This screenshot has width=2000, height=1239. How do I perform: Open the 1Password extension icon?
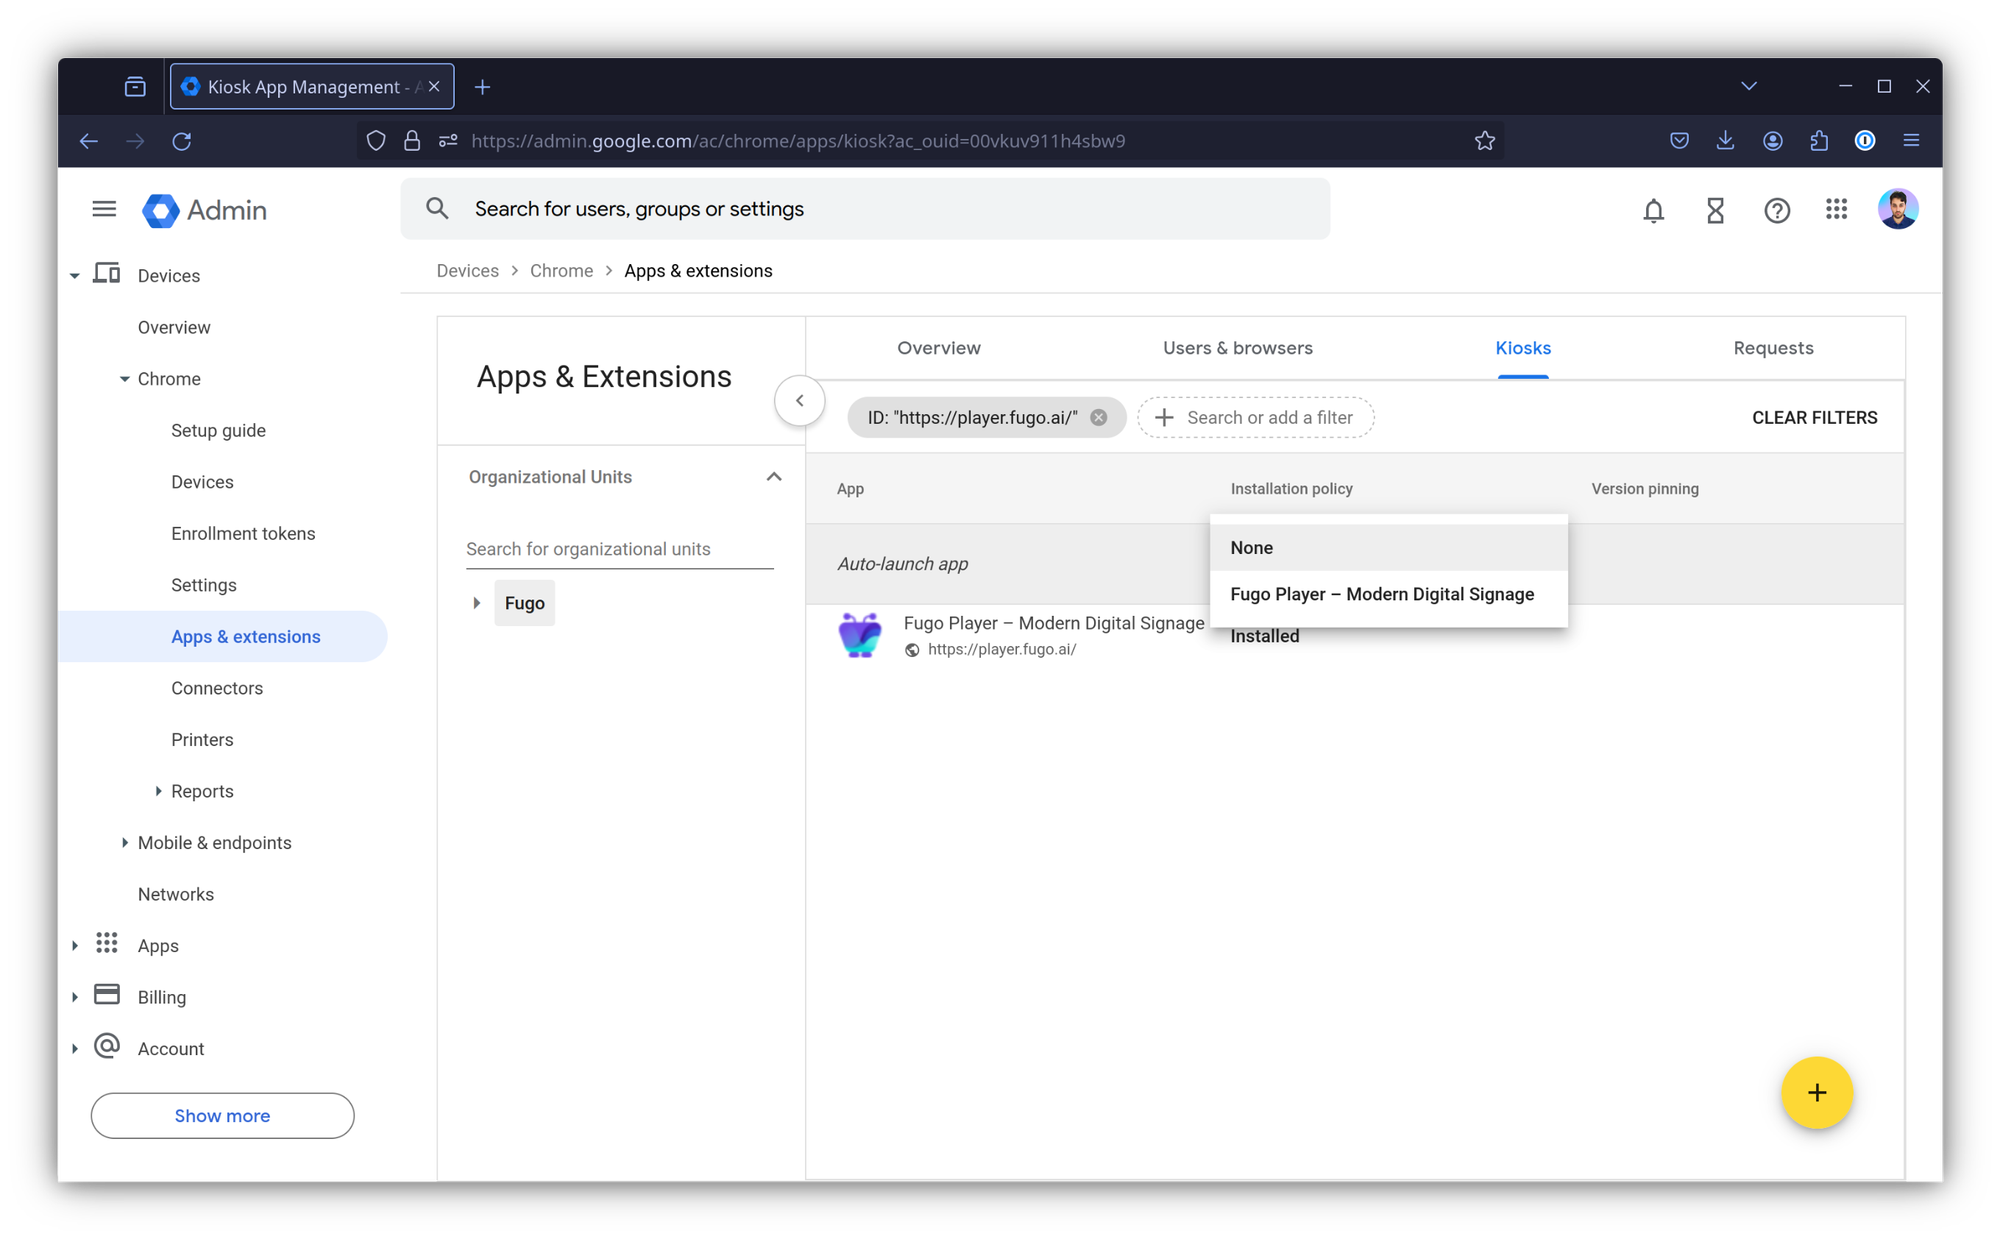pos(1865,141)
